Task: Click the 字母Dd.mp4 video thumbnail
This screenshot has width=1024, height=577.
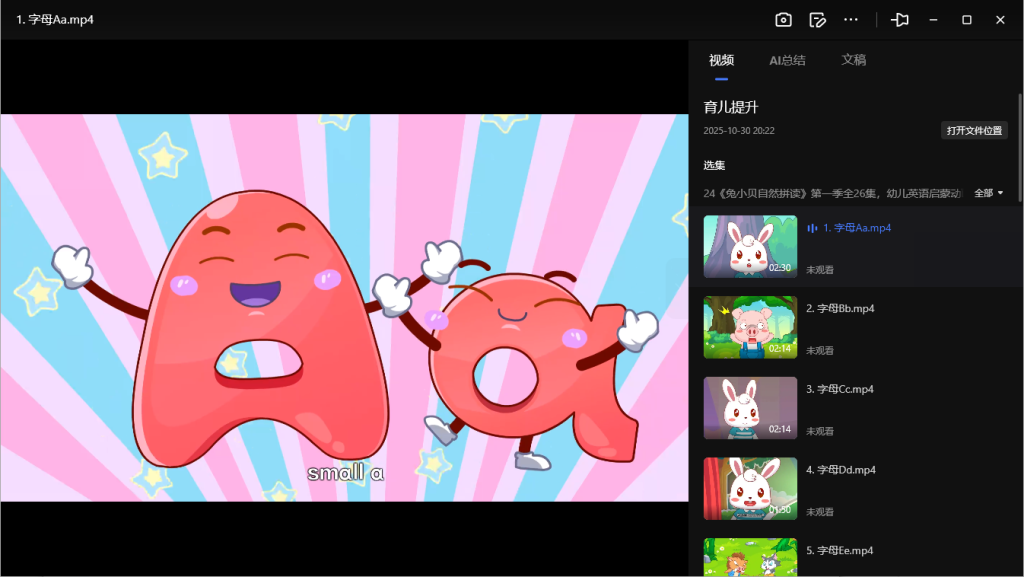Action: [750, 488]
